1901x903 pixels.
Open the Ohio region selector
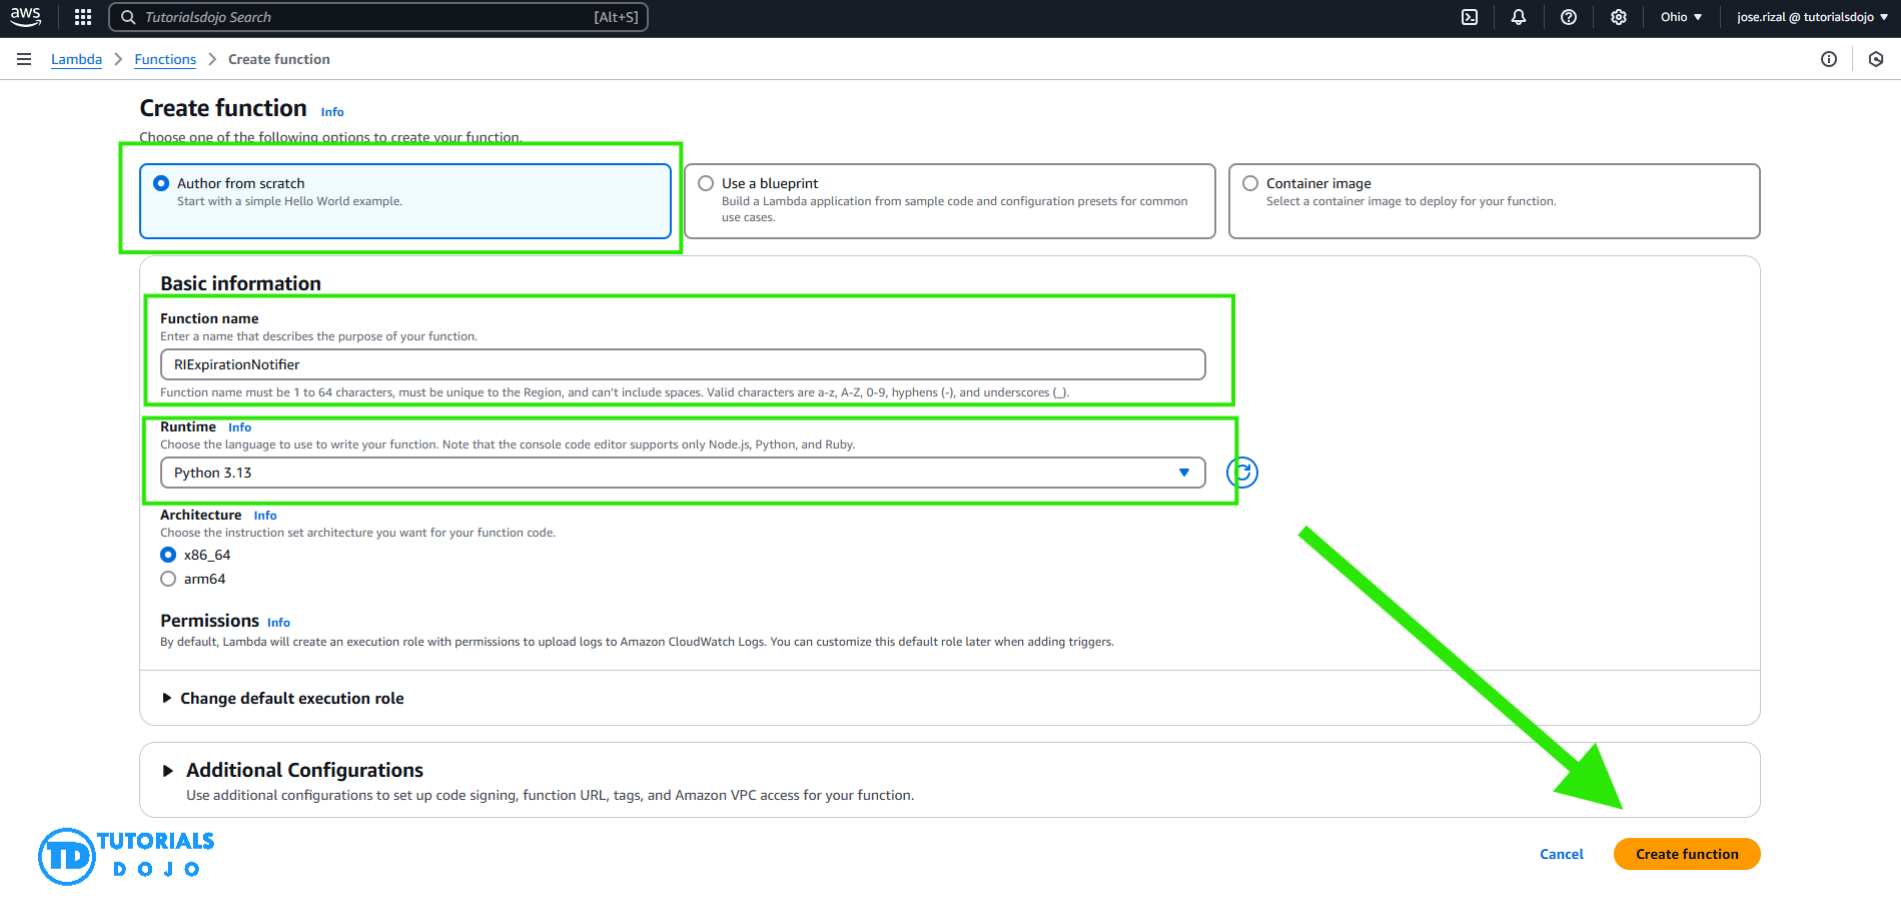tap(1681, 17)
